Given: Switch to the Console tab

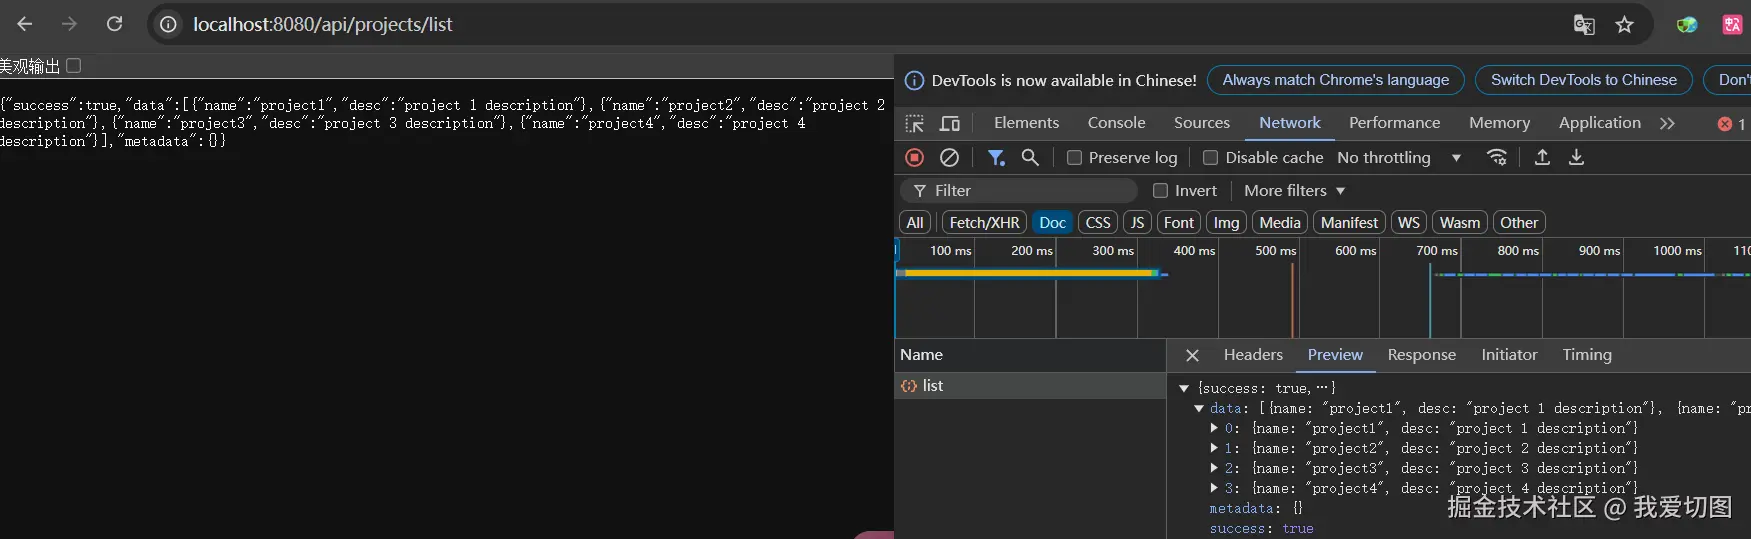Looking at the screenshot, I should pos(1116,123).
